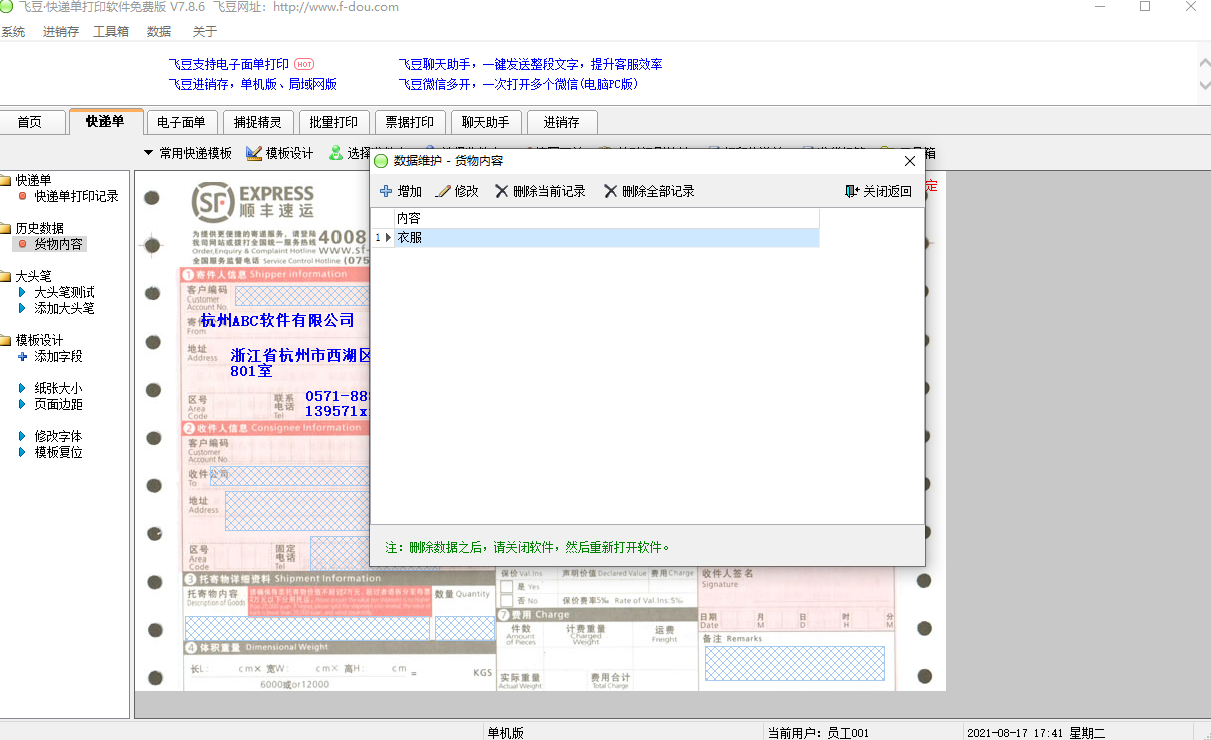
Task: Click the 删除全部记录 button label
Action: (x=658, y=191)
